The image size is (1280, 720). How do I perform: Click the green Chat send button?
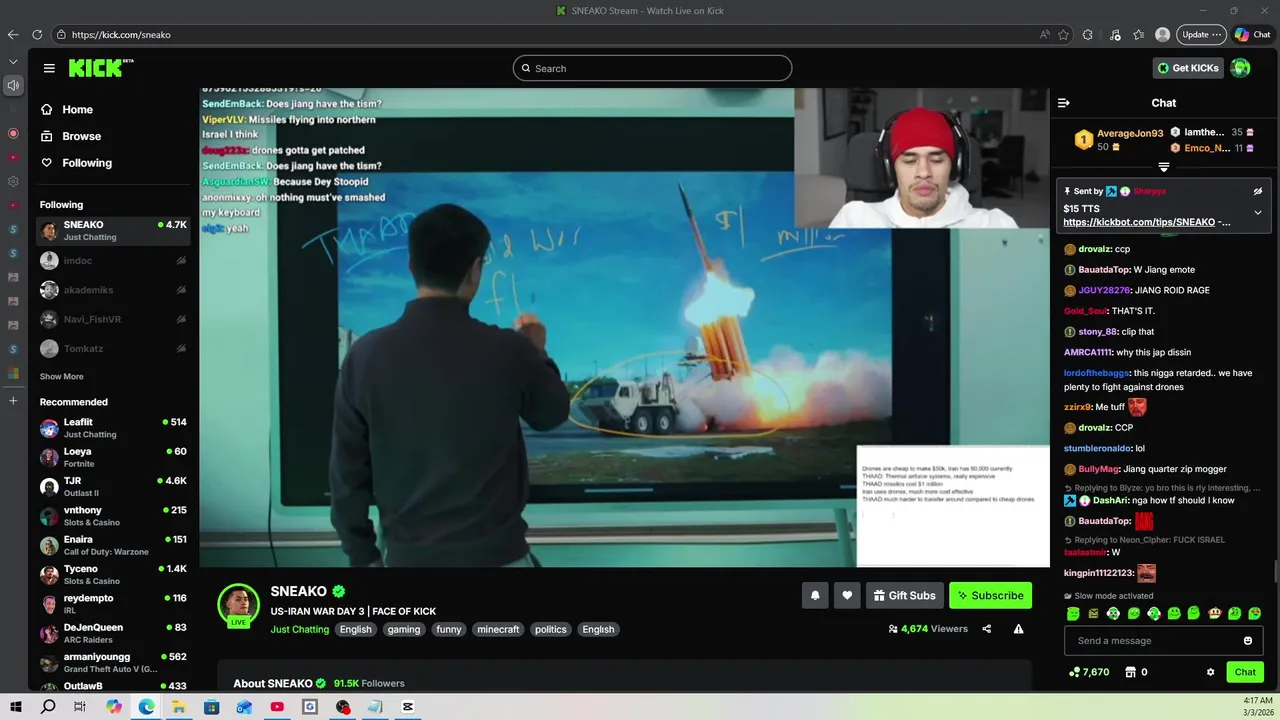point(1245,672)
